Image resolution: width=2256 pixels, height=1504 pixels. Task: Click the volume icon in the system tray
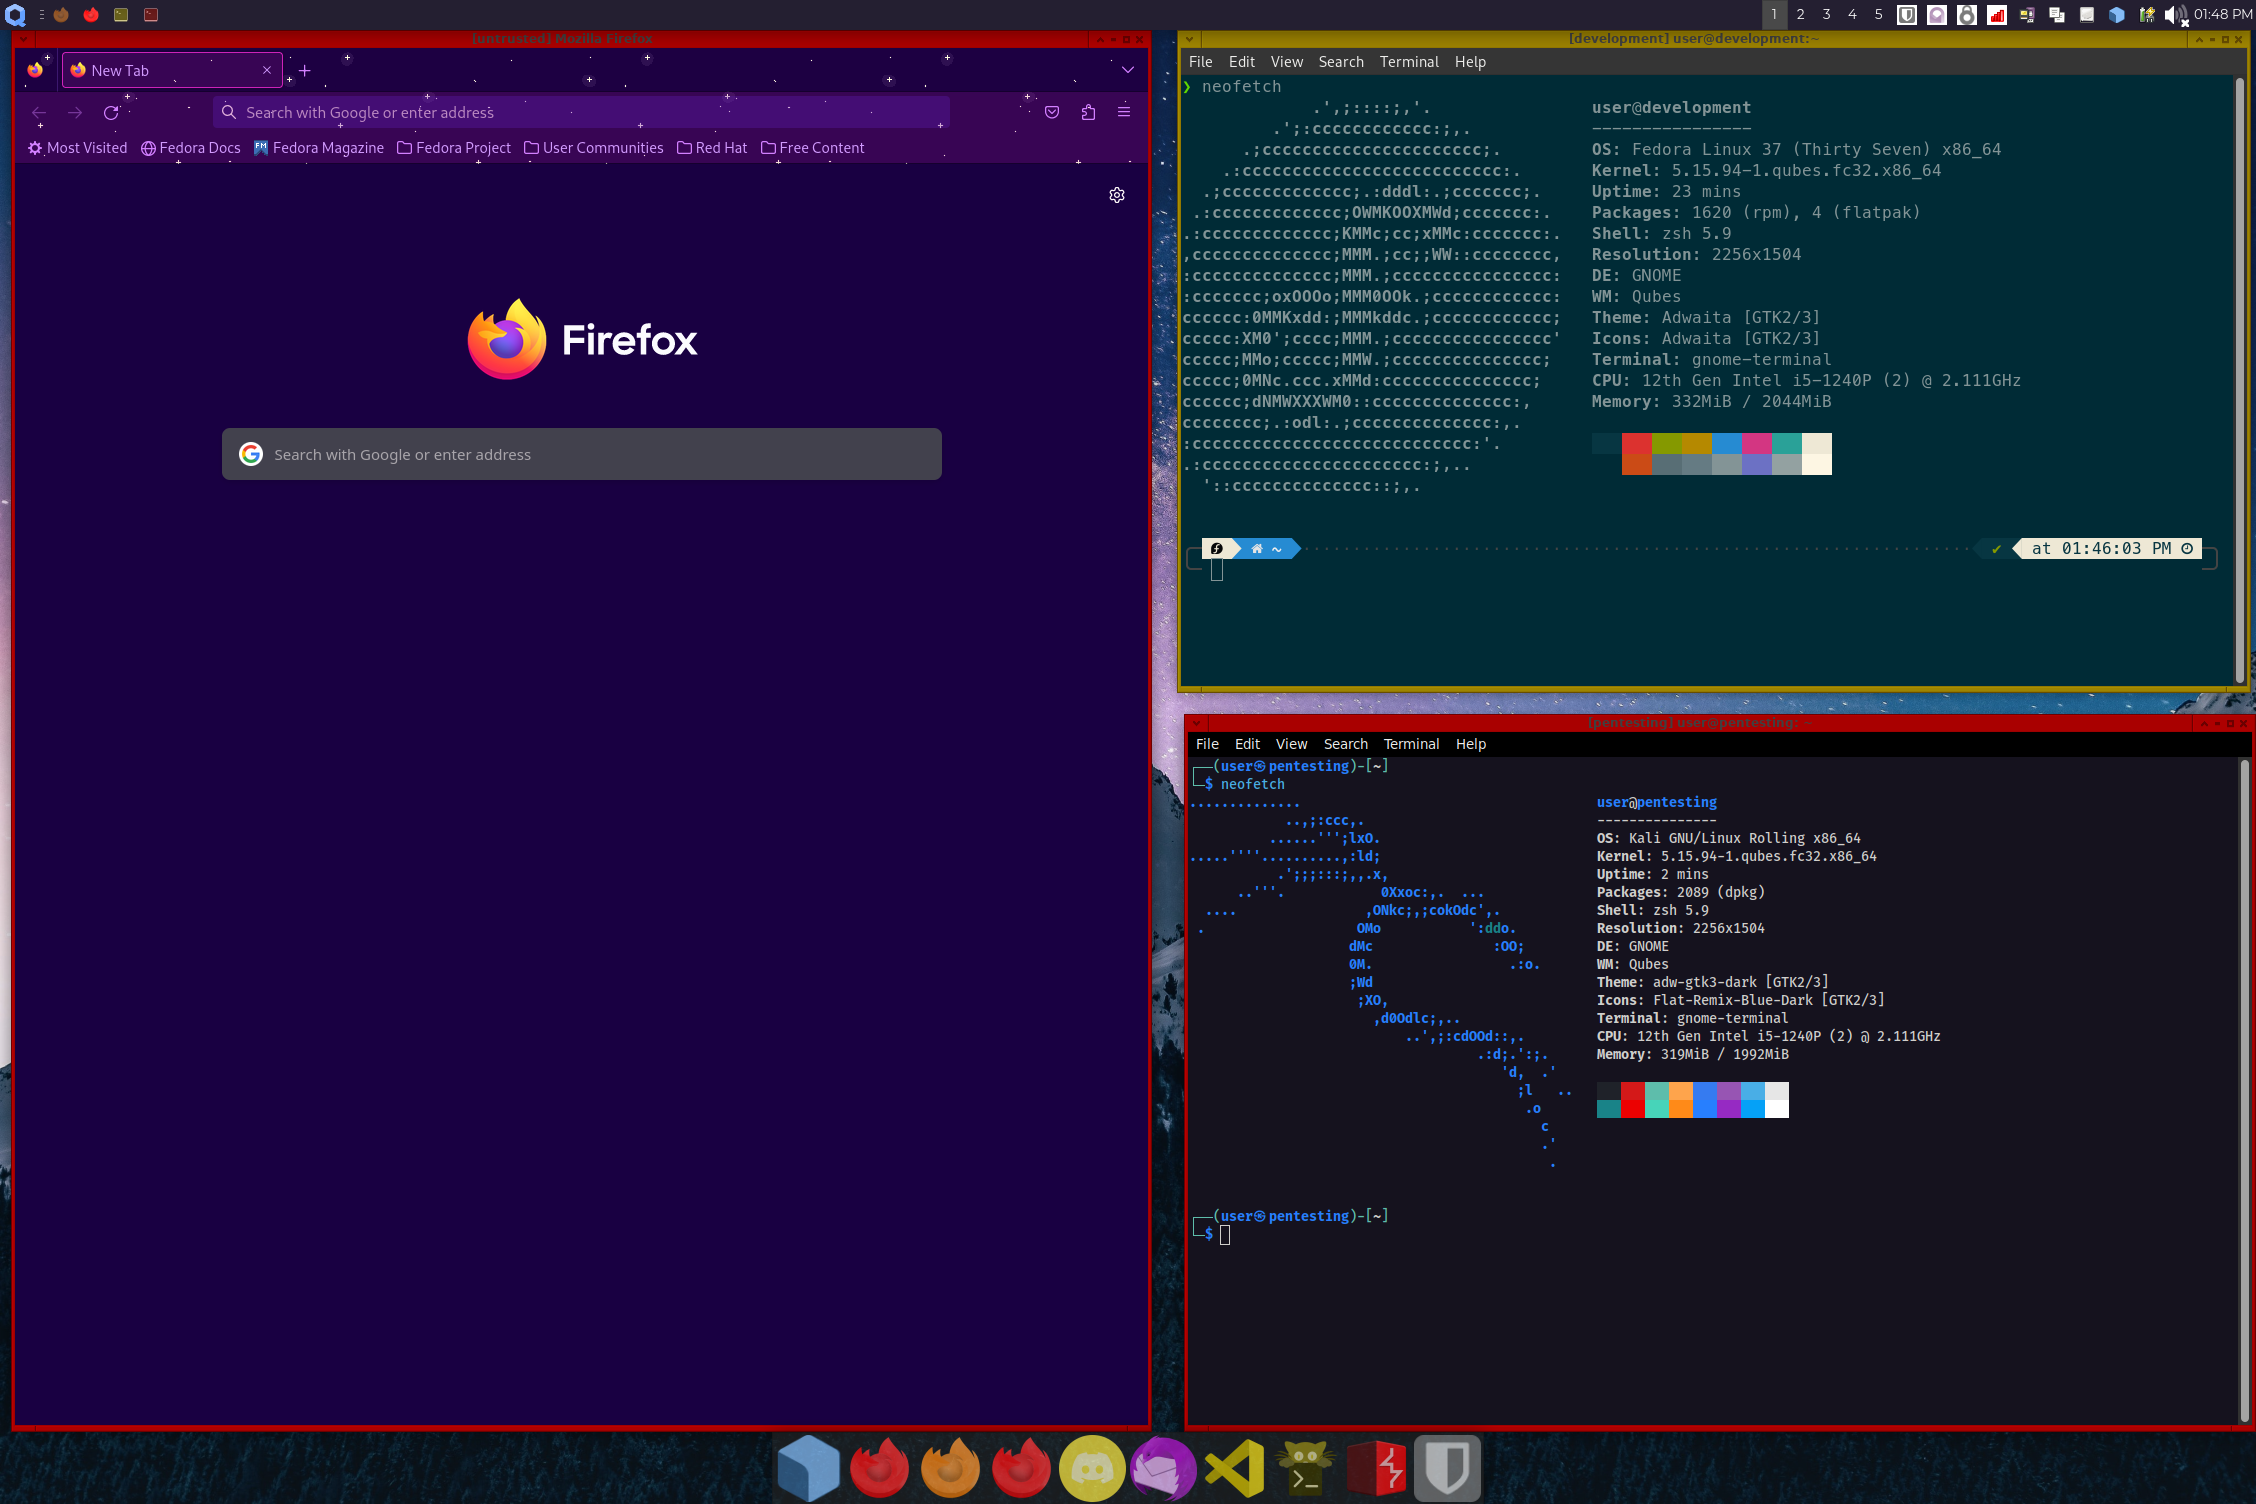(2175, 15)
